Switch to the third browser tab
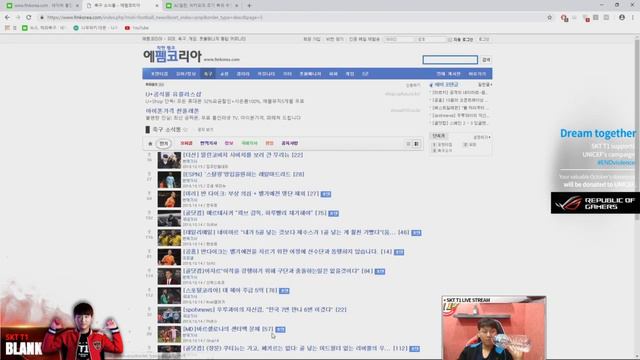Viewport: 640px width, 360px height. pos(202,6)
